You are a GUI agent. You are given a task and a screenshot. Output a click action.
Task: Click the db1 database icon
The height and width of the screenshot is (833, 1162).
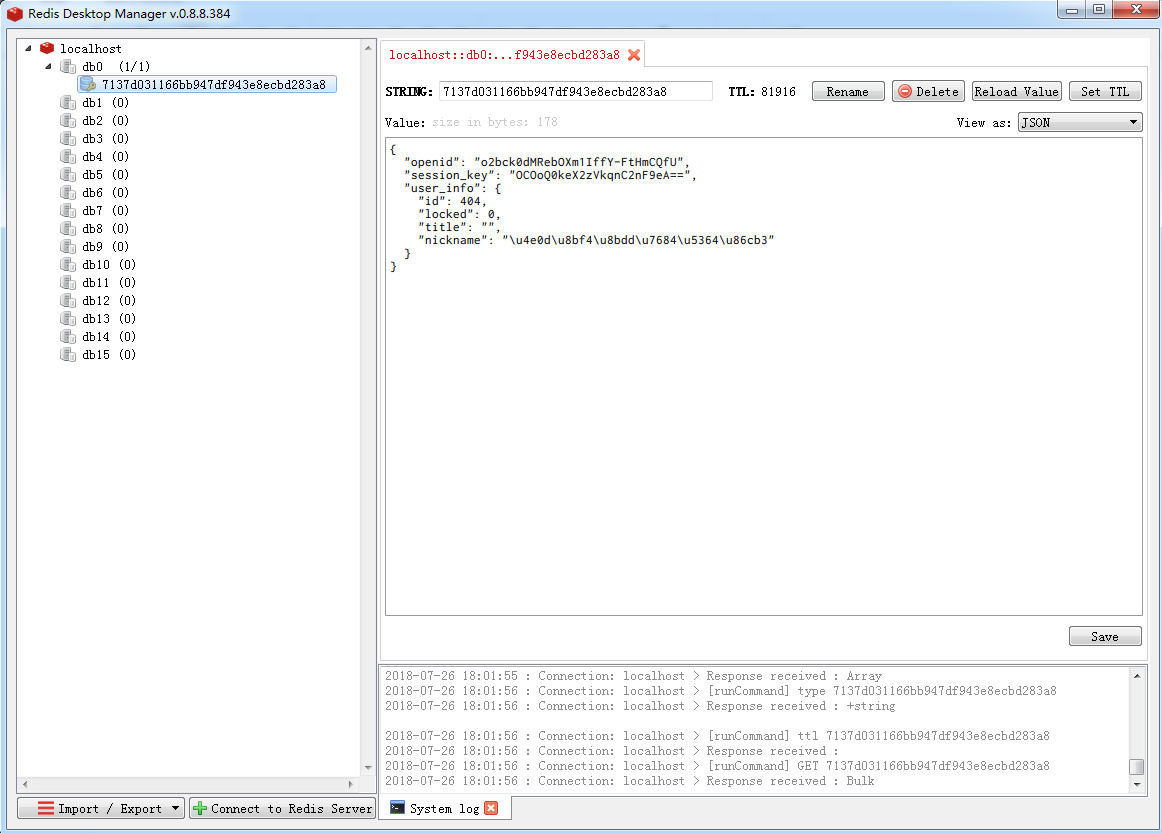[x=68, y=102]
